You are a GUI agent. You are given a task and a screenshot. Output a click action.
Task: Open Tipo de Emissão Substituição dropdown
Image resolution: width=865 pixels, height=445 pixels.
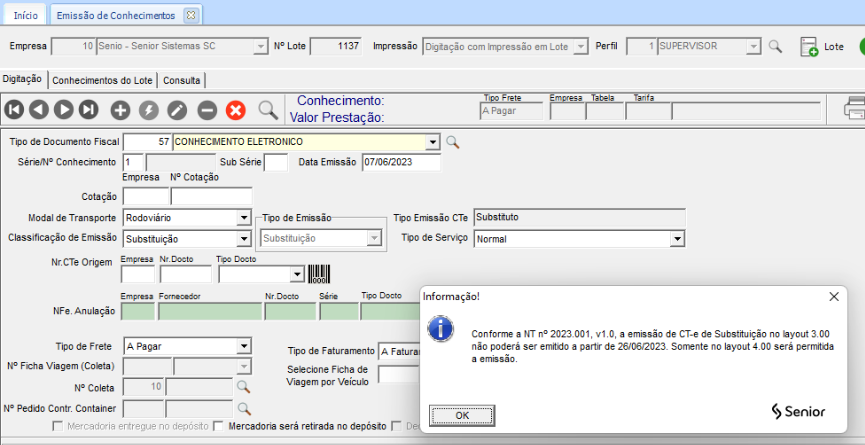(x=375, y=238)
